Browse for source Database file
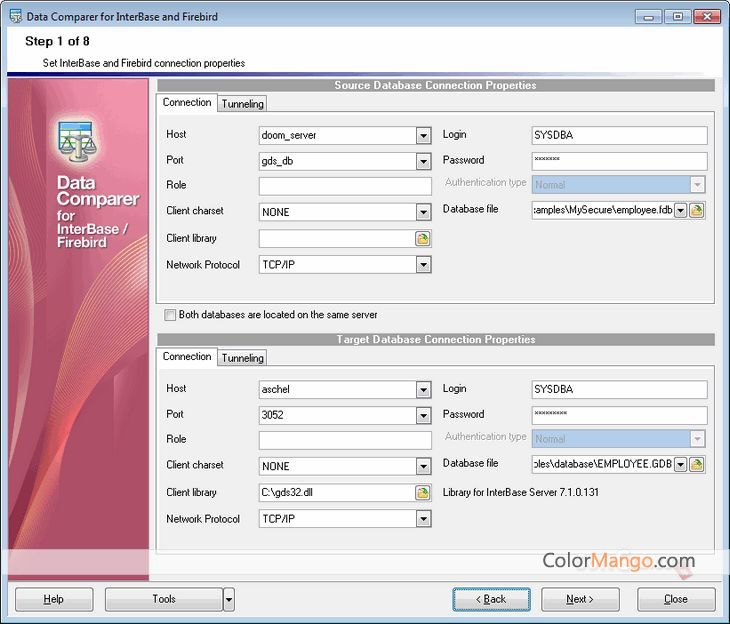Viewport: 730px width, 624px height. 696,210
